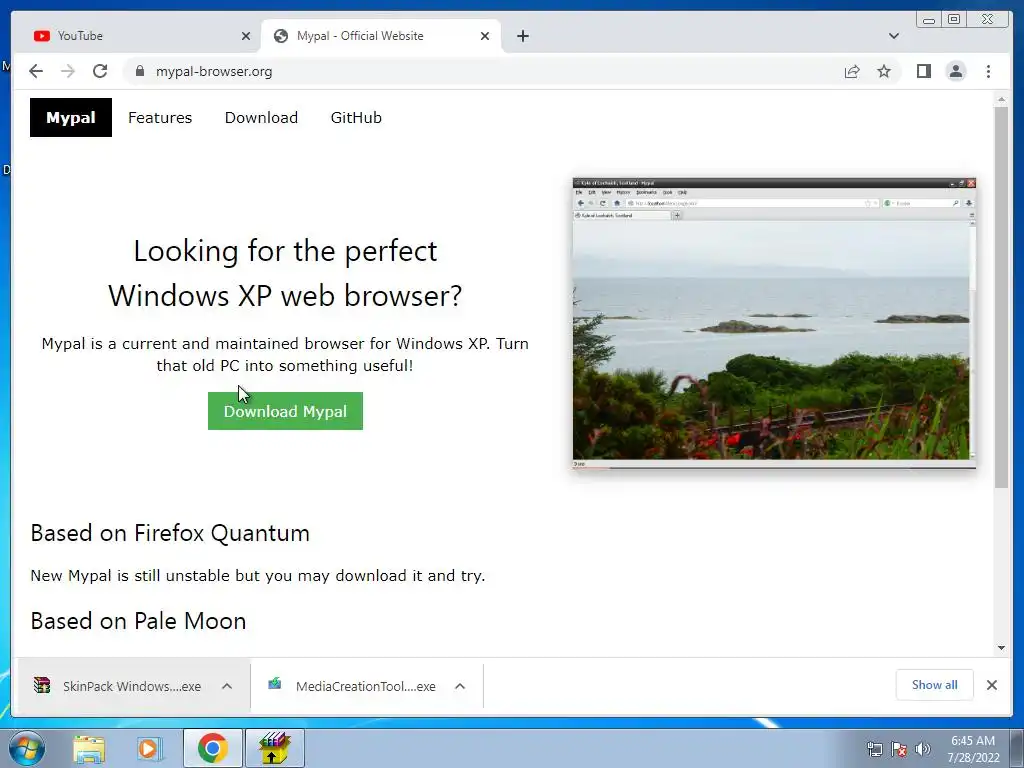Close the YouTube tab
Image resolution: width=1024 pixels, height=768 pixels.
tap(246, 36)
